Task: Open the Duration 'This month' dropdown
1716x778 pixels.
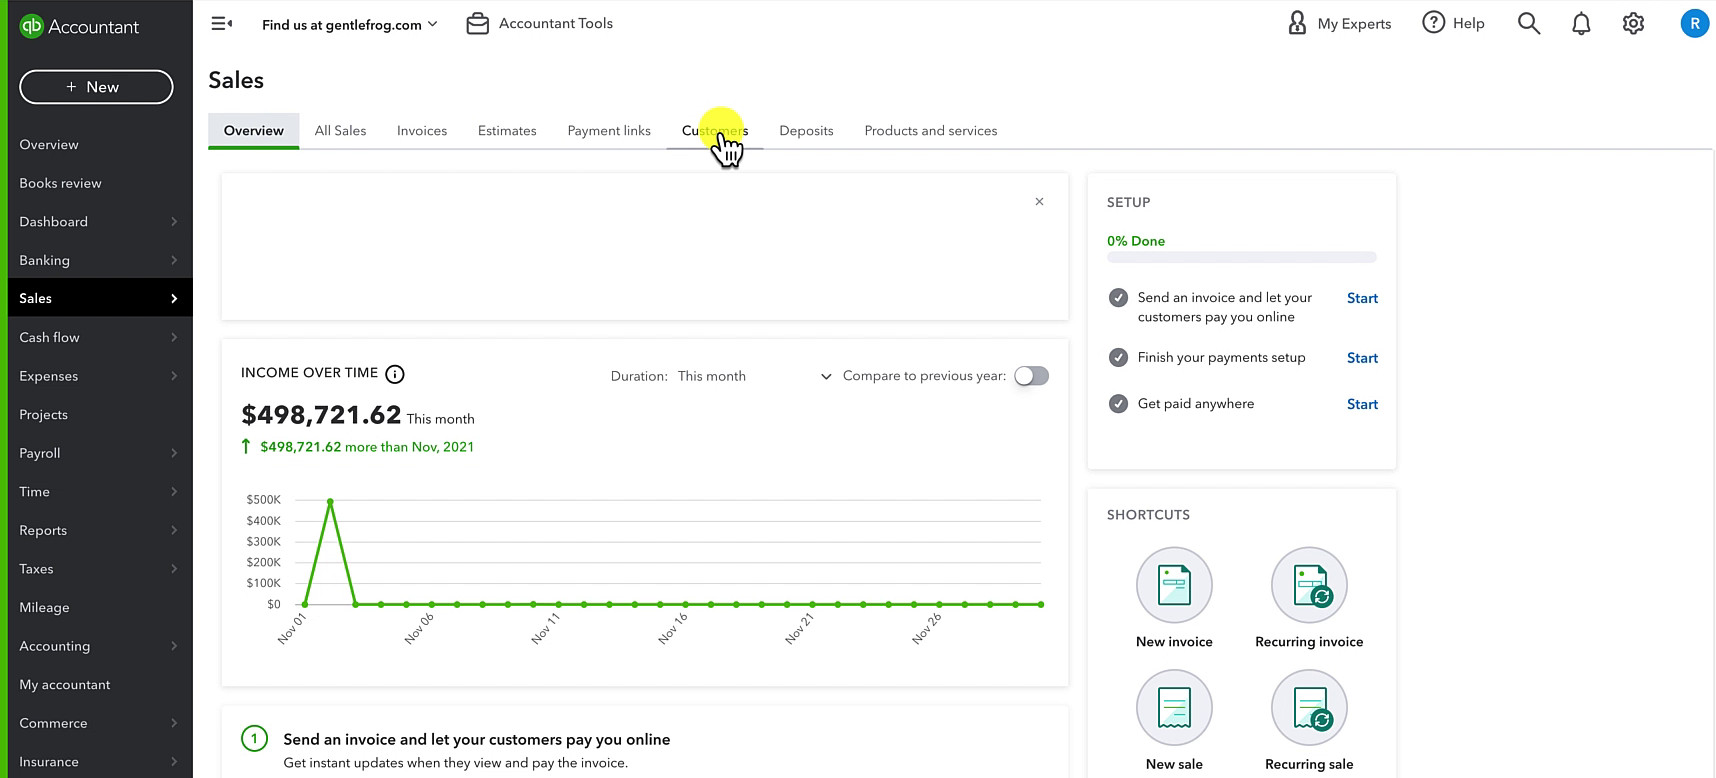Action: pyautogui.click(x=754, y=376)
